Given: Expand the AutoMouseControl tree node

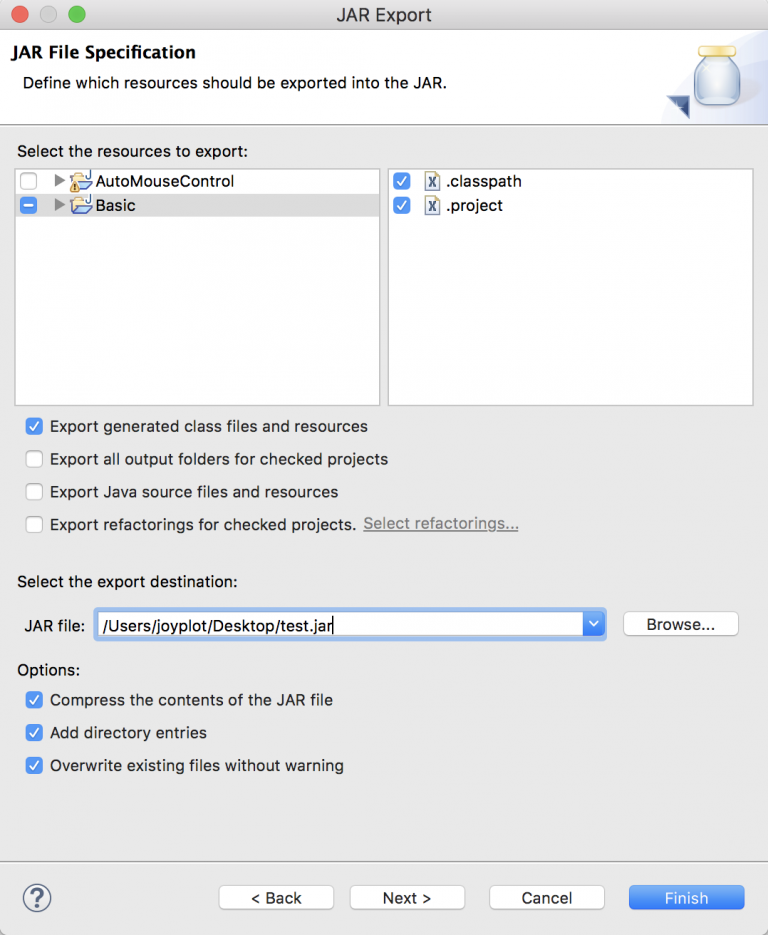Looking at the screenshot, I should tap(60, 181).
